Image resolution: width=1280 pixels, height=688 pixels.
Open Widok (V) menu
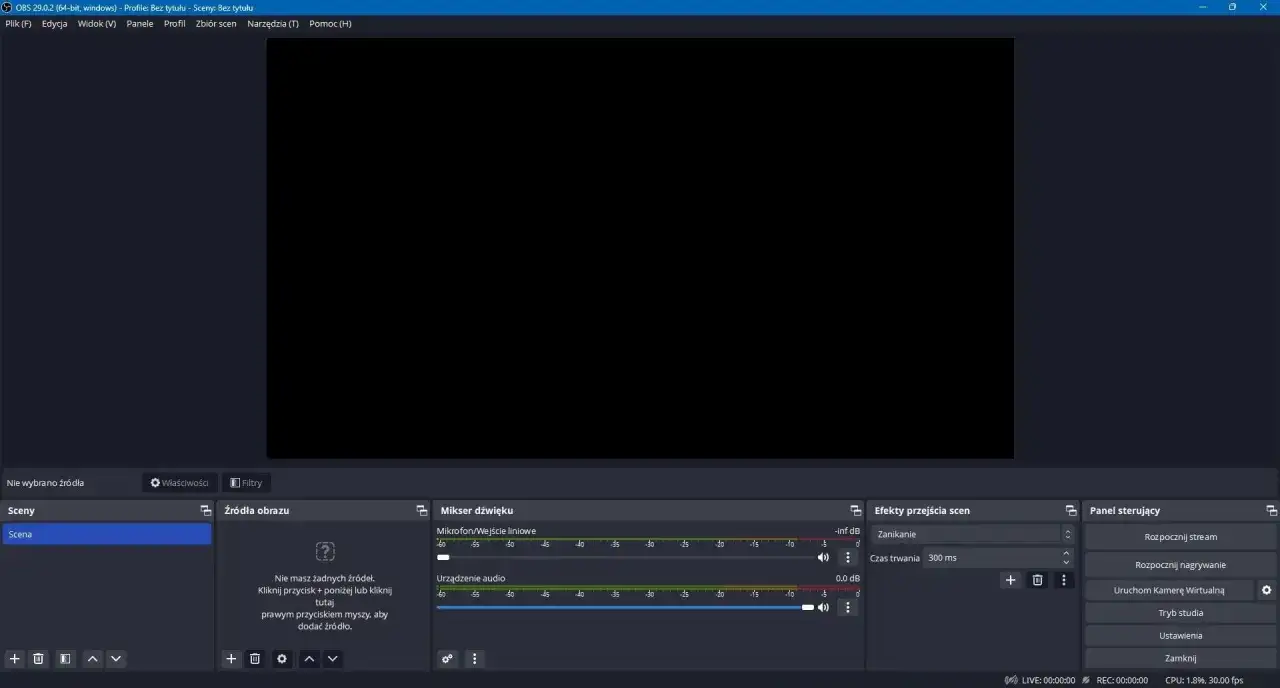tap(97, 24)
